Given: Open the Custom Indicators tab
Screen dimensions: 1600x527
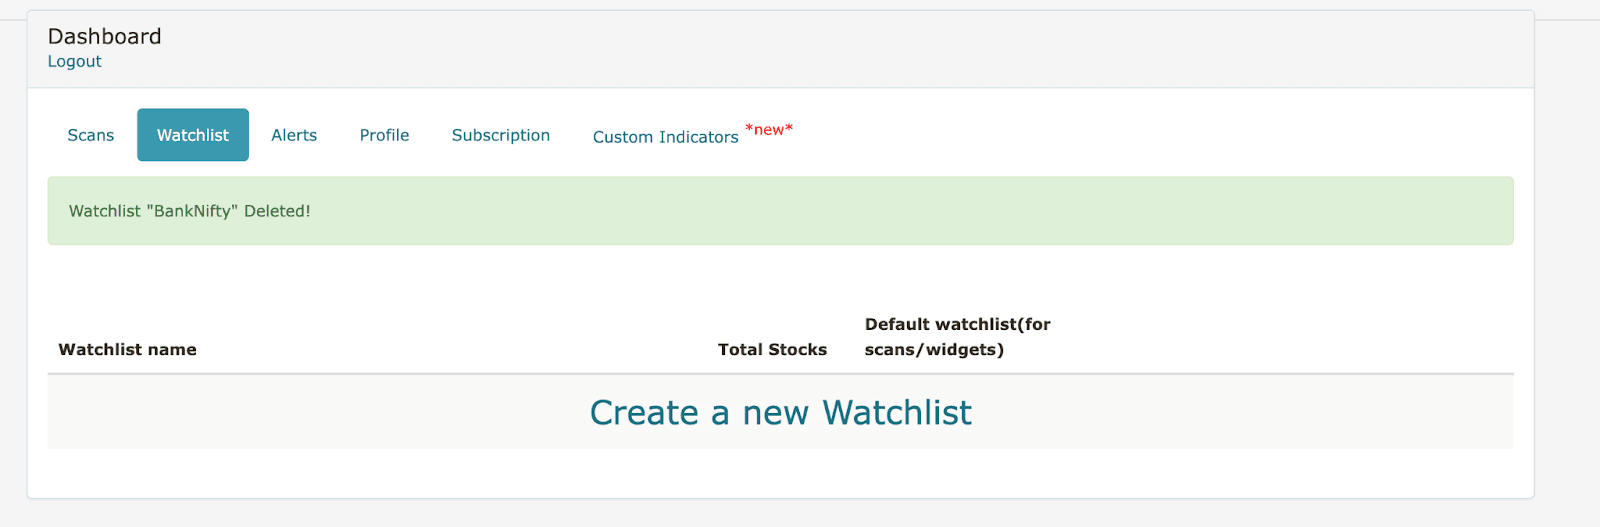Looking at the screenshot, I should point(665,137).
